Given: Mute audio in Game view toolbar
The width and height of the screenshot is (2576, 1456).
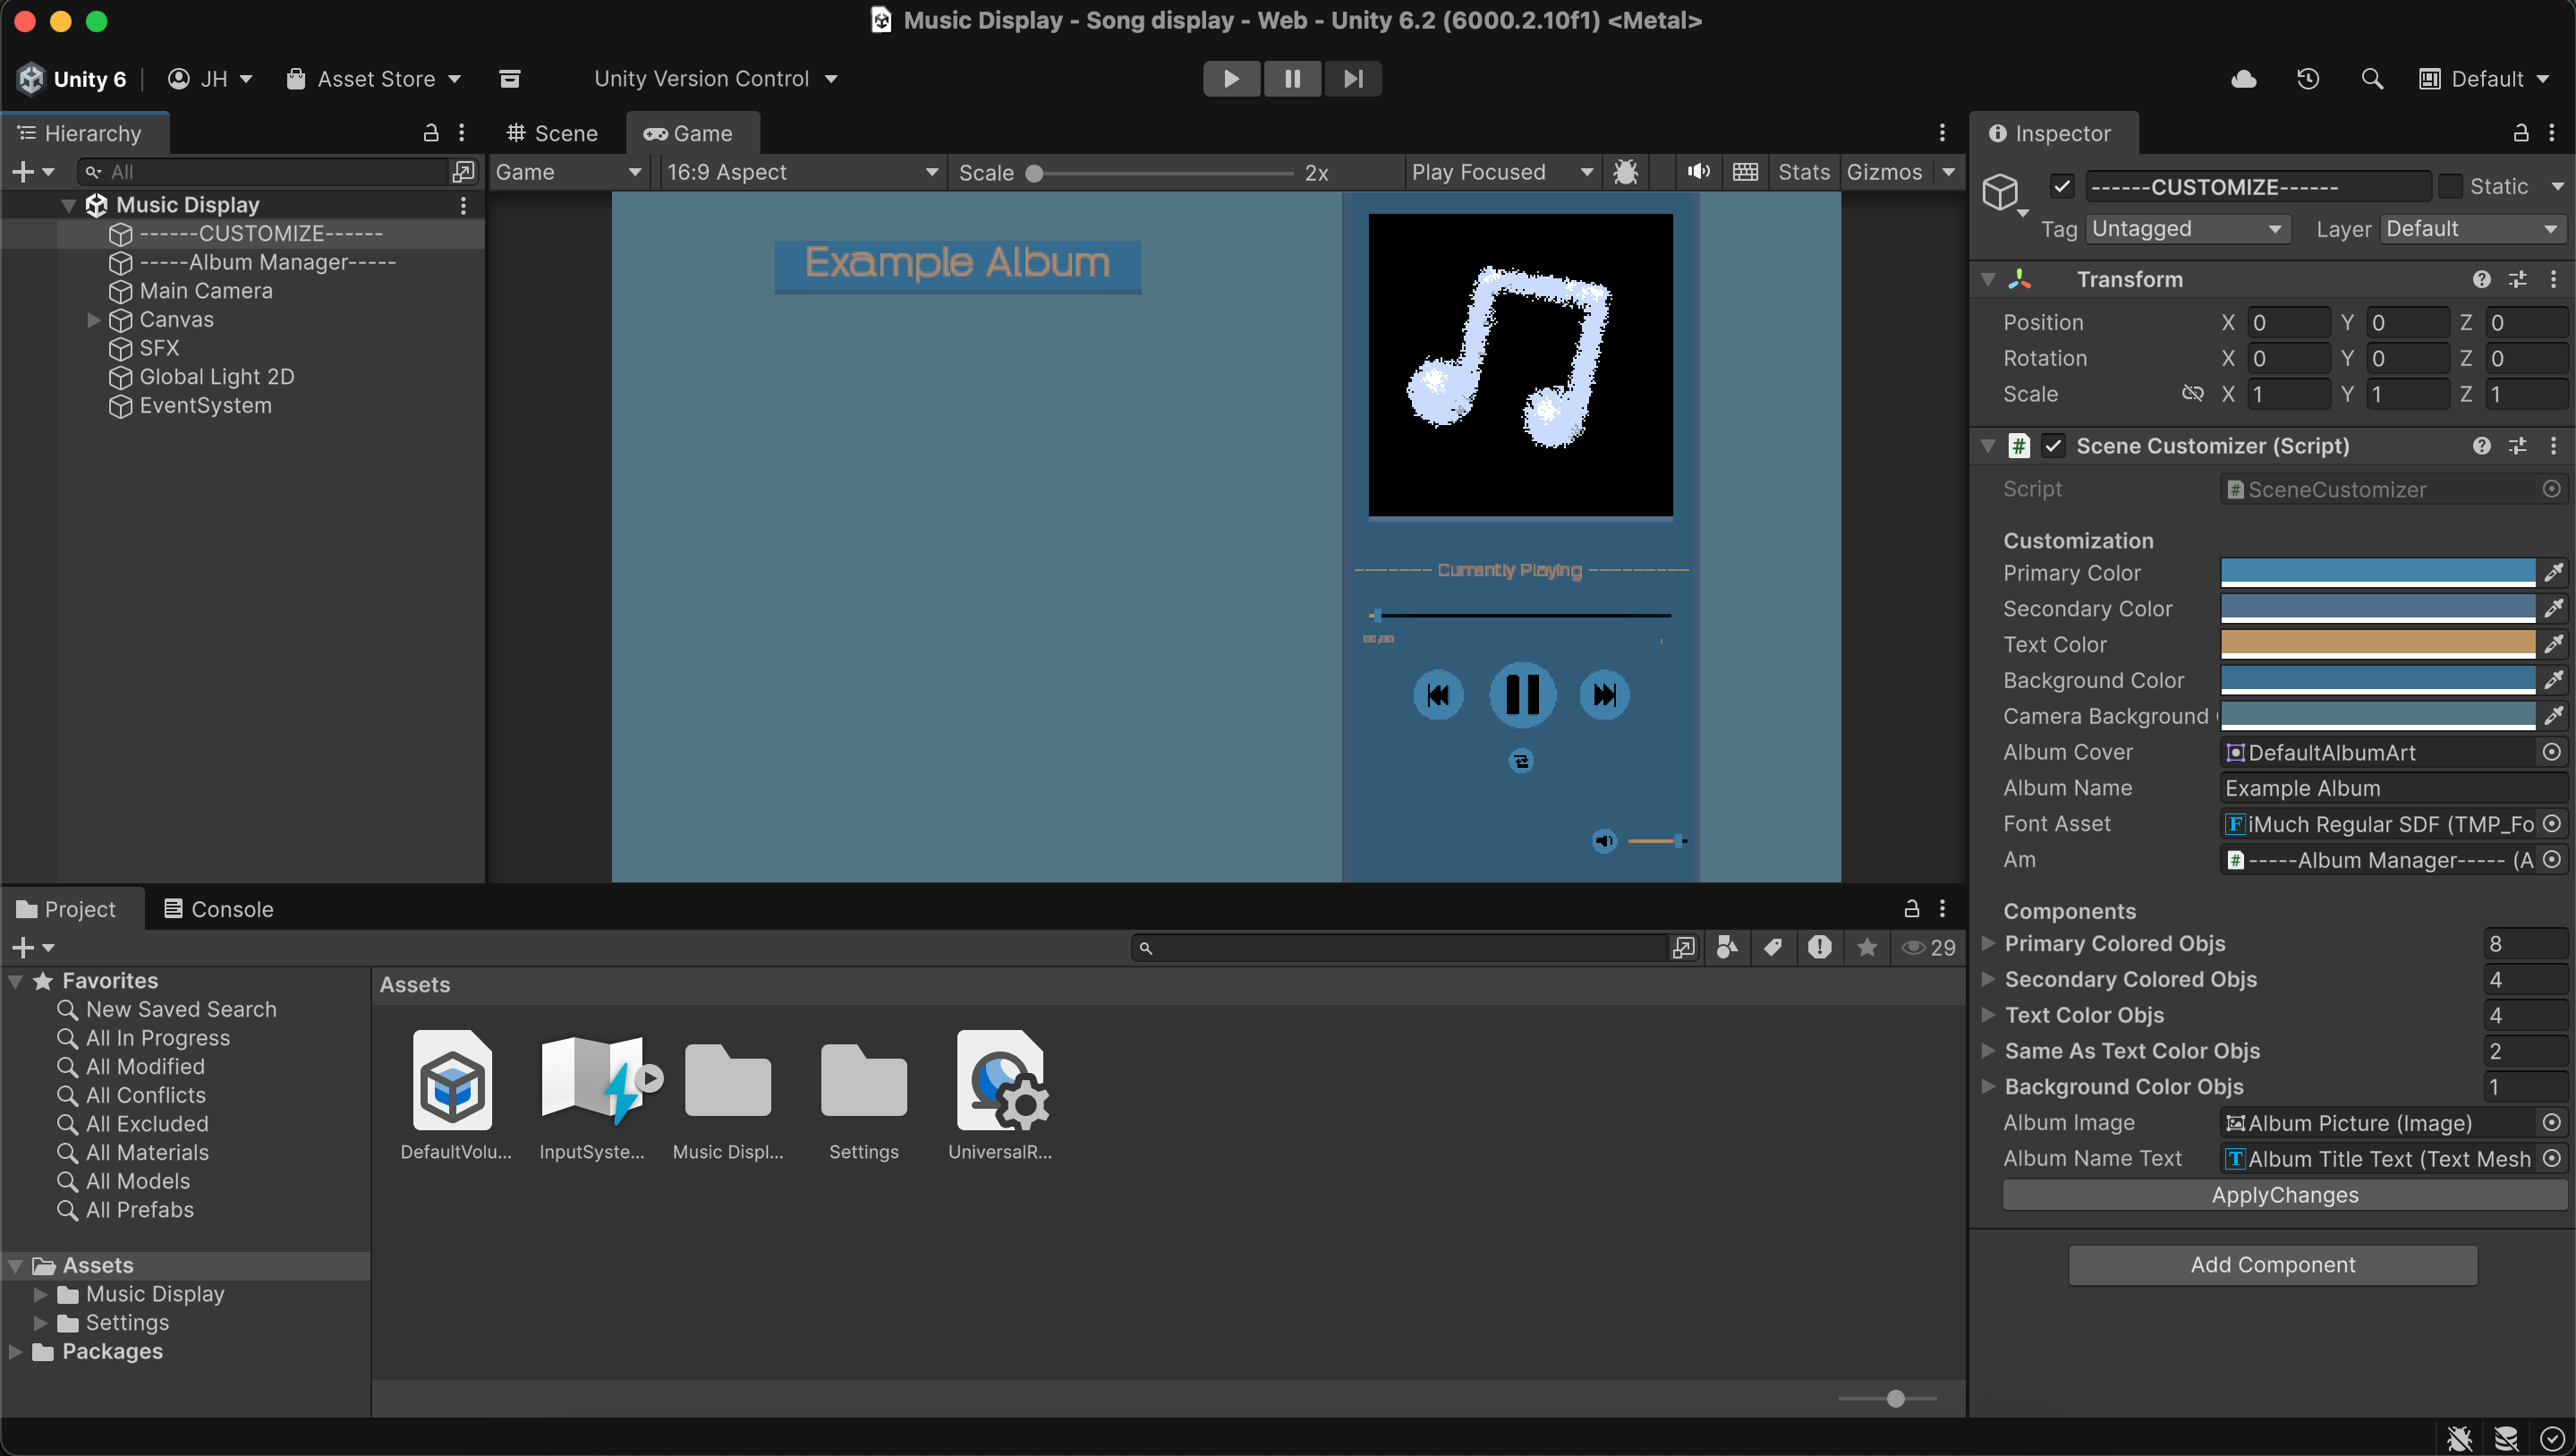Looking at the screenshot, I should coord(1698,172).
